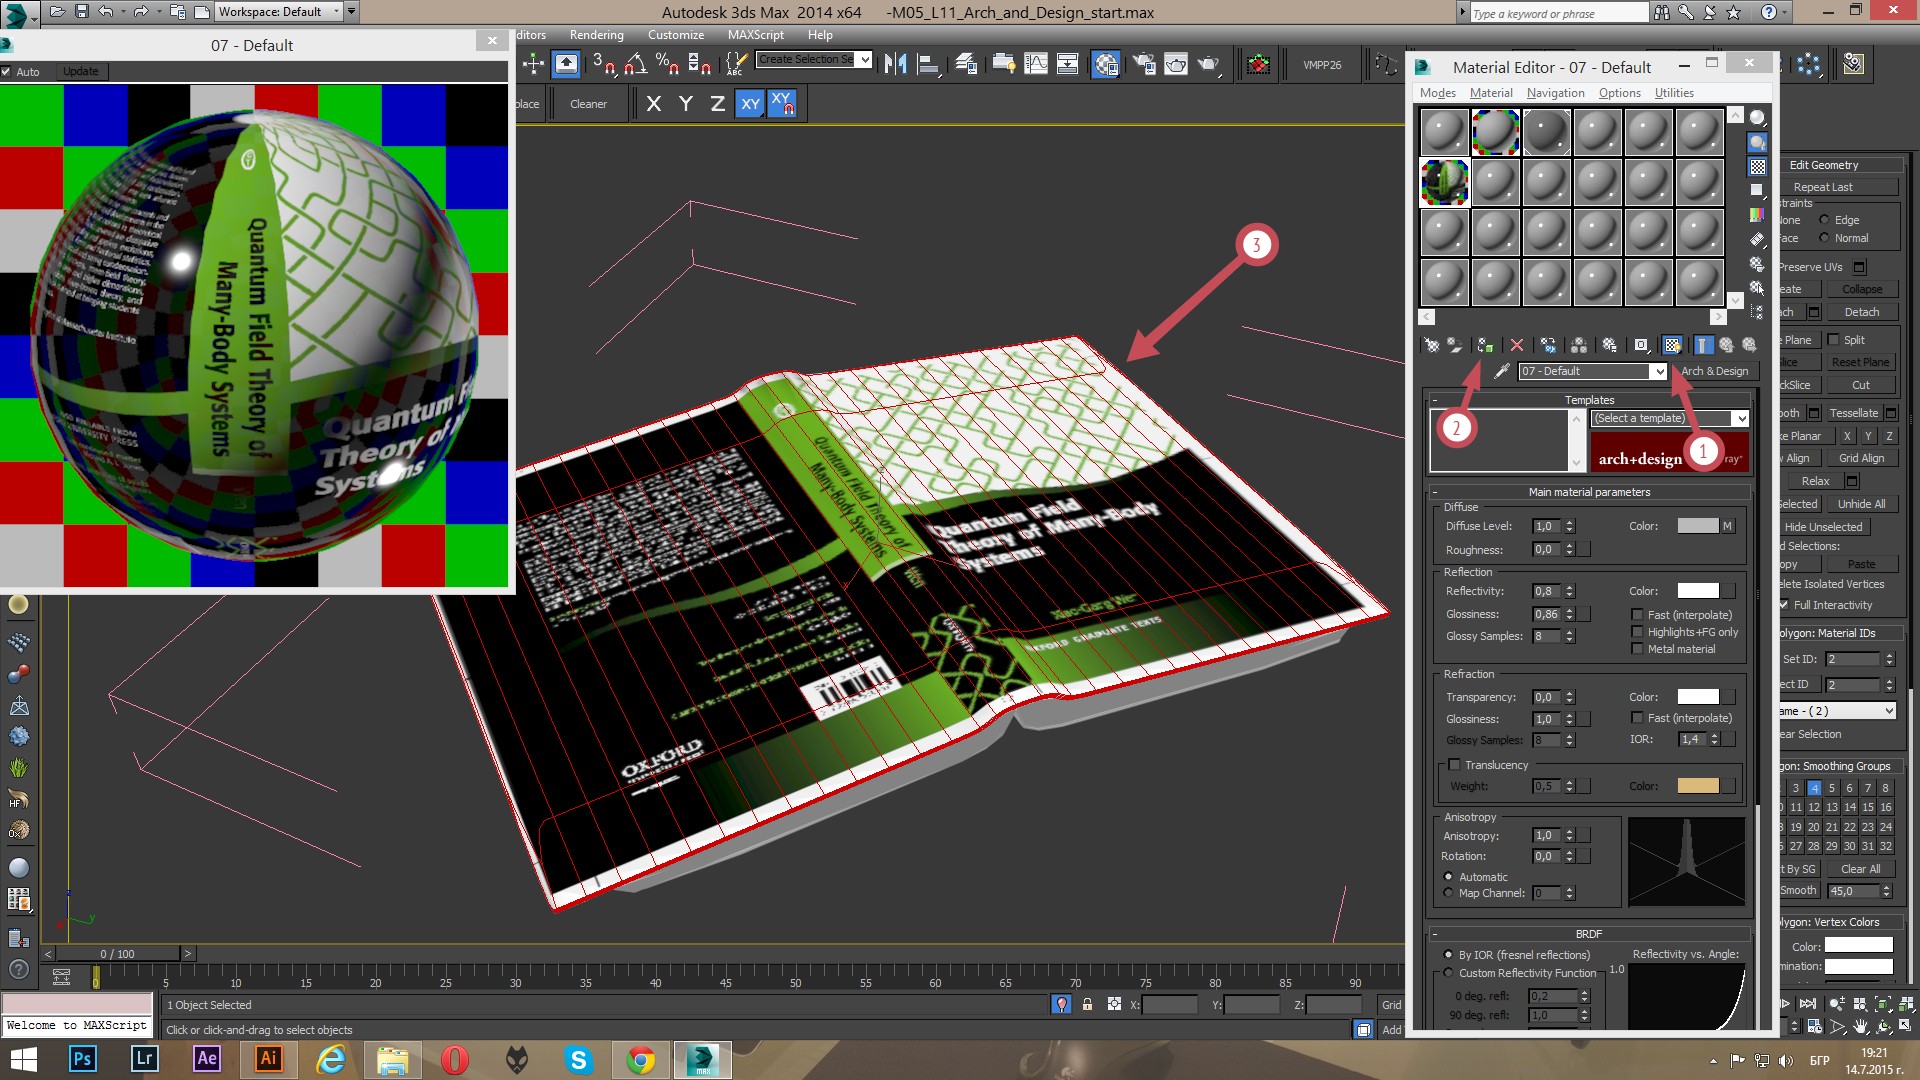Click Assign Material to Selection icon

[1485, 345]
